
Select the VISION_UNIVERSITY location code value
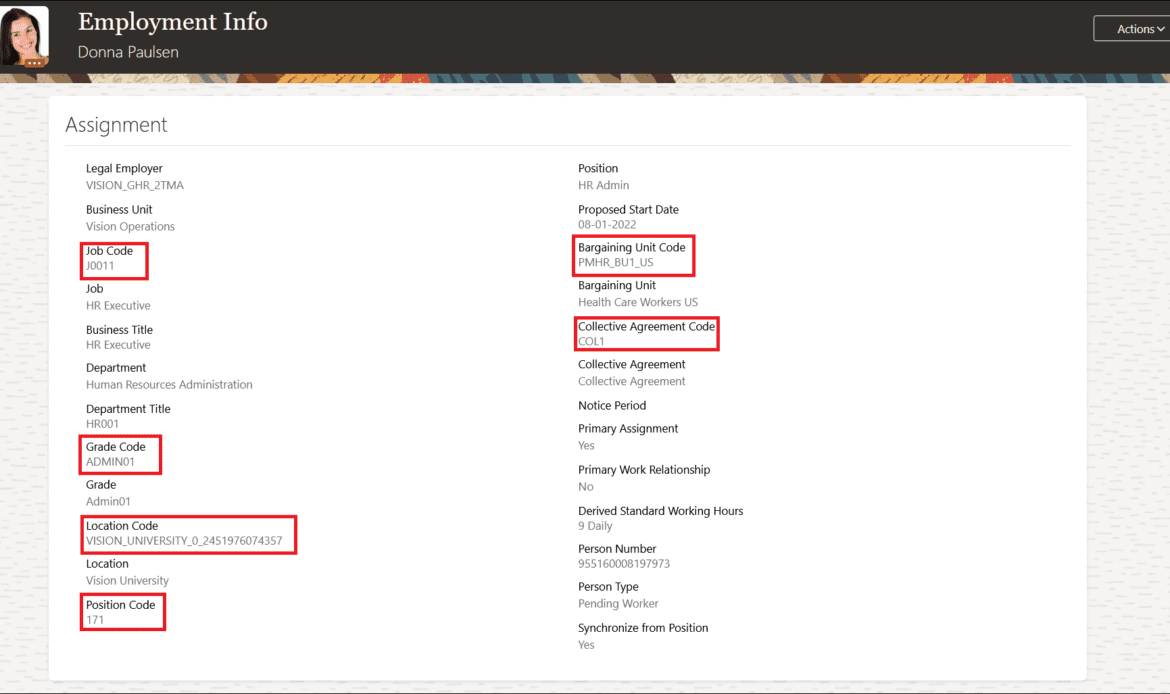click(x=184, y=541)
